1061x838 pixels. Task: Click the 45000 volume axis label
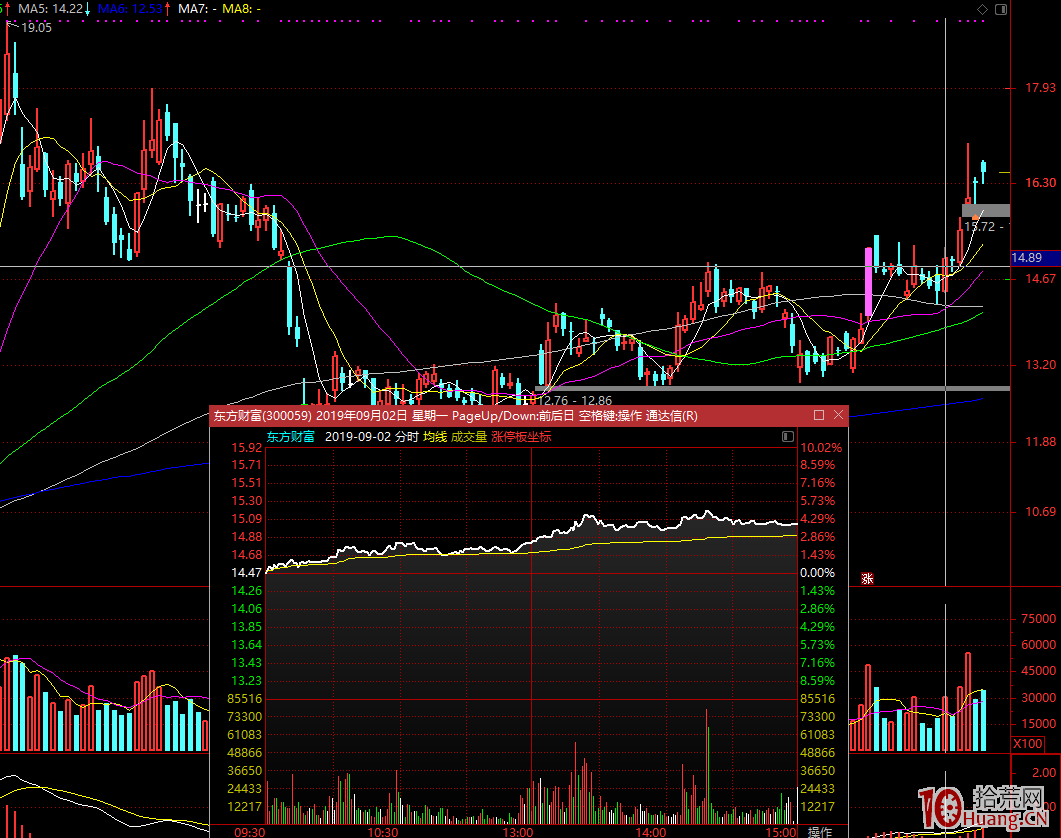pos(1038,671)
